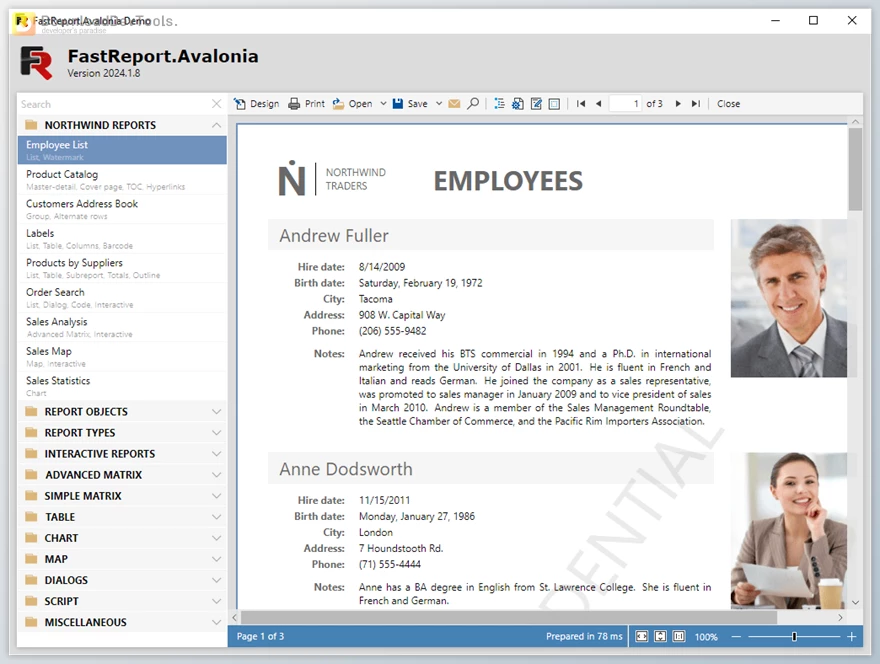This screenshot has height=664, width=880.
Task: Click the page number field
Action: (625, 104)
